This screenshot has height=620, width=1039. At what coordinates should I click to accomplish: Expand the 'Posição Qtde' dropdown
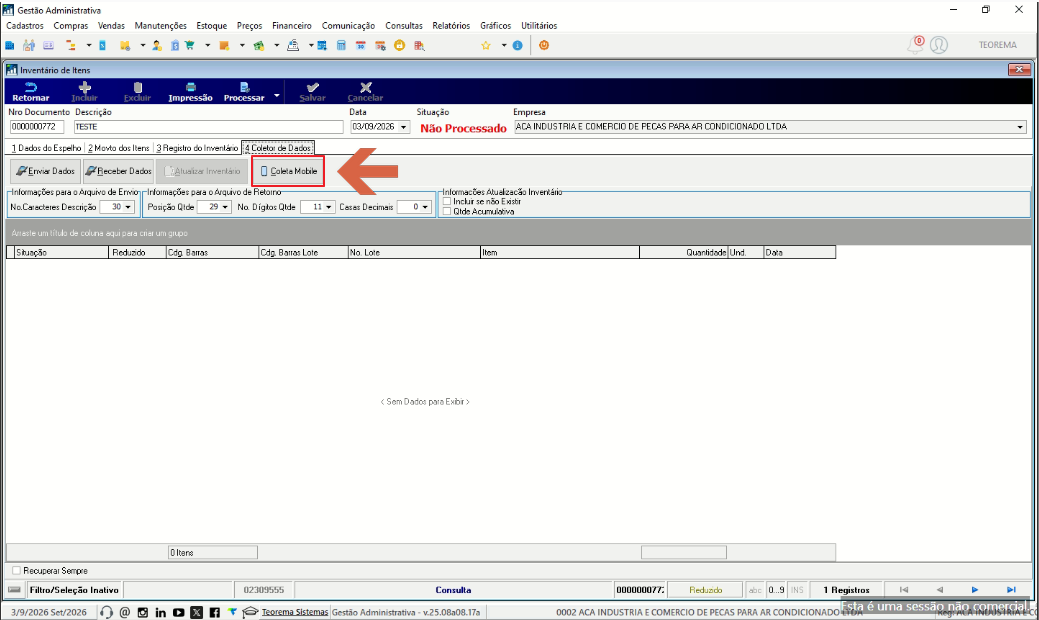tap(225, 207)
